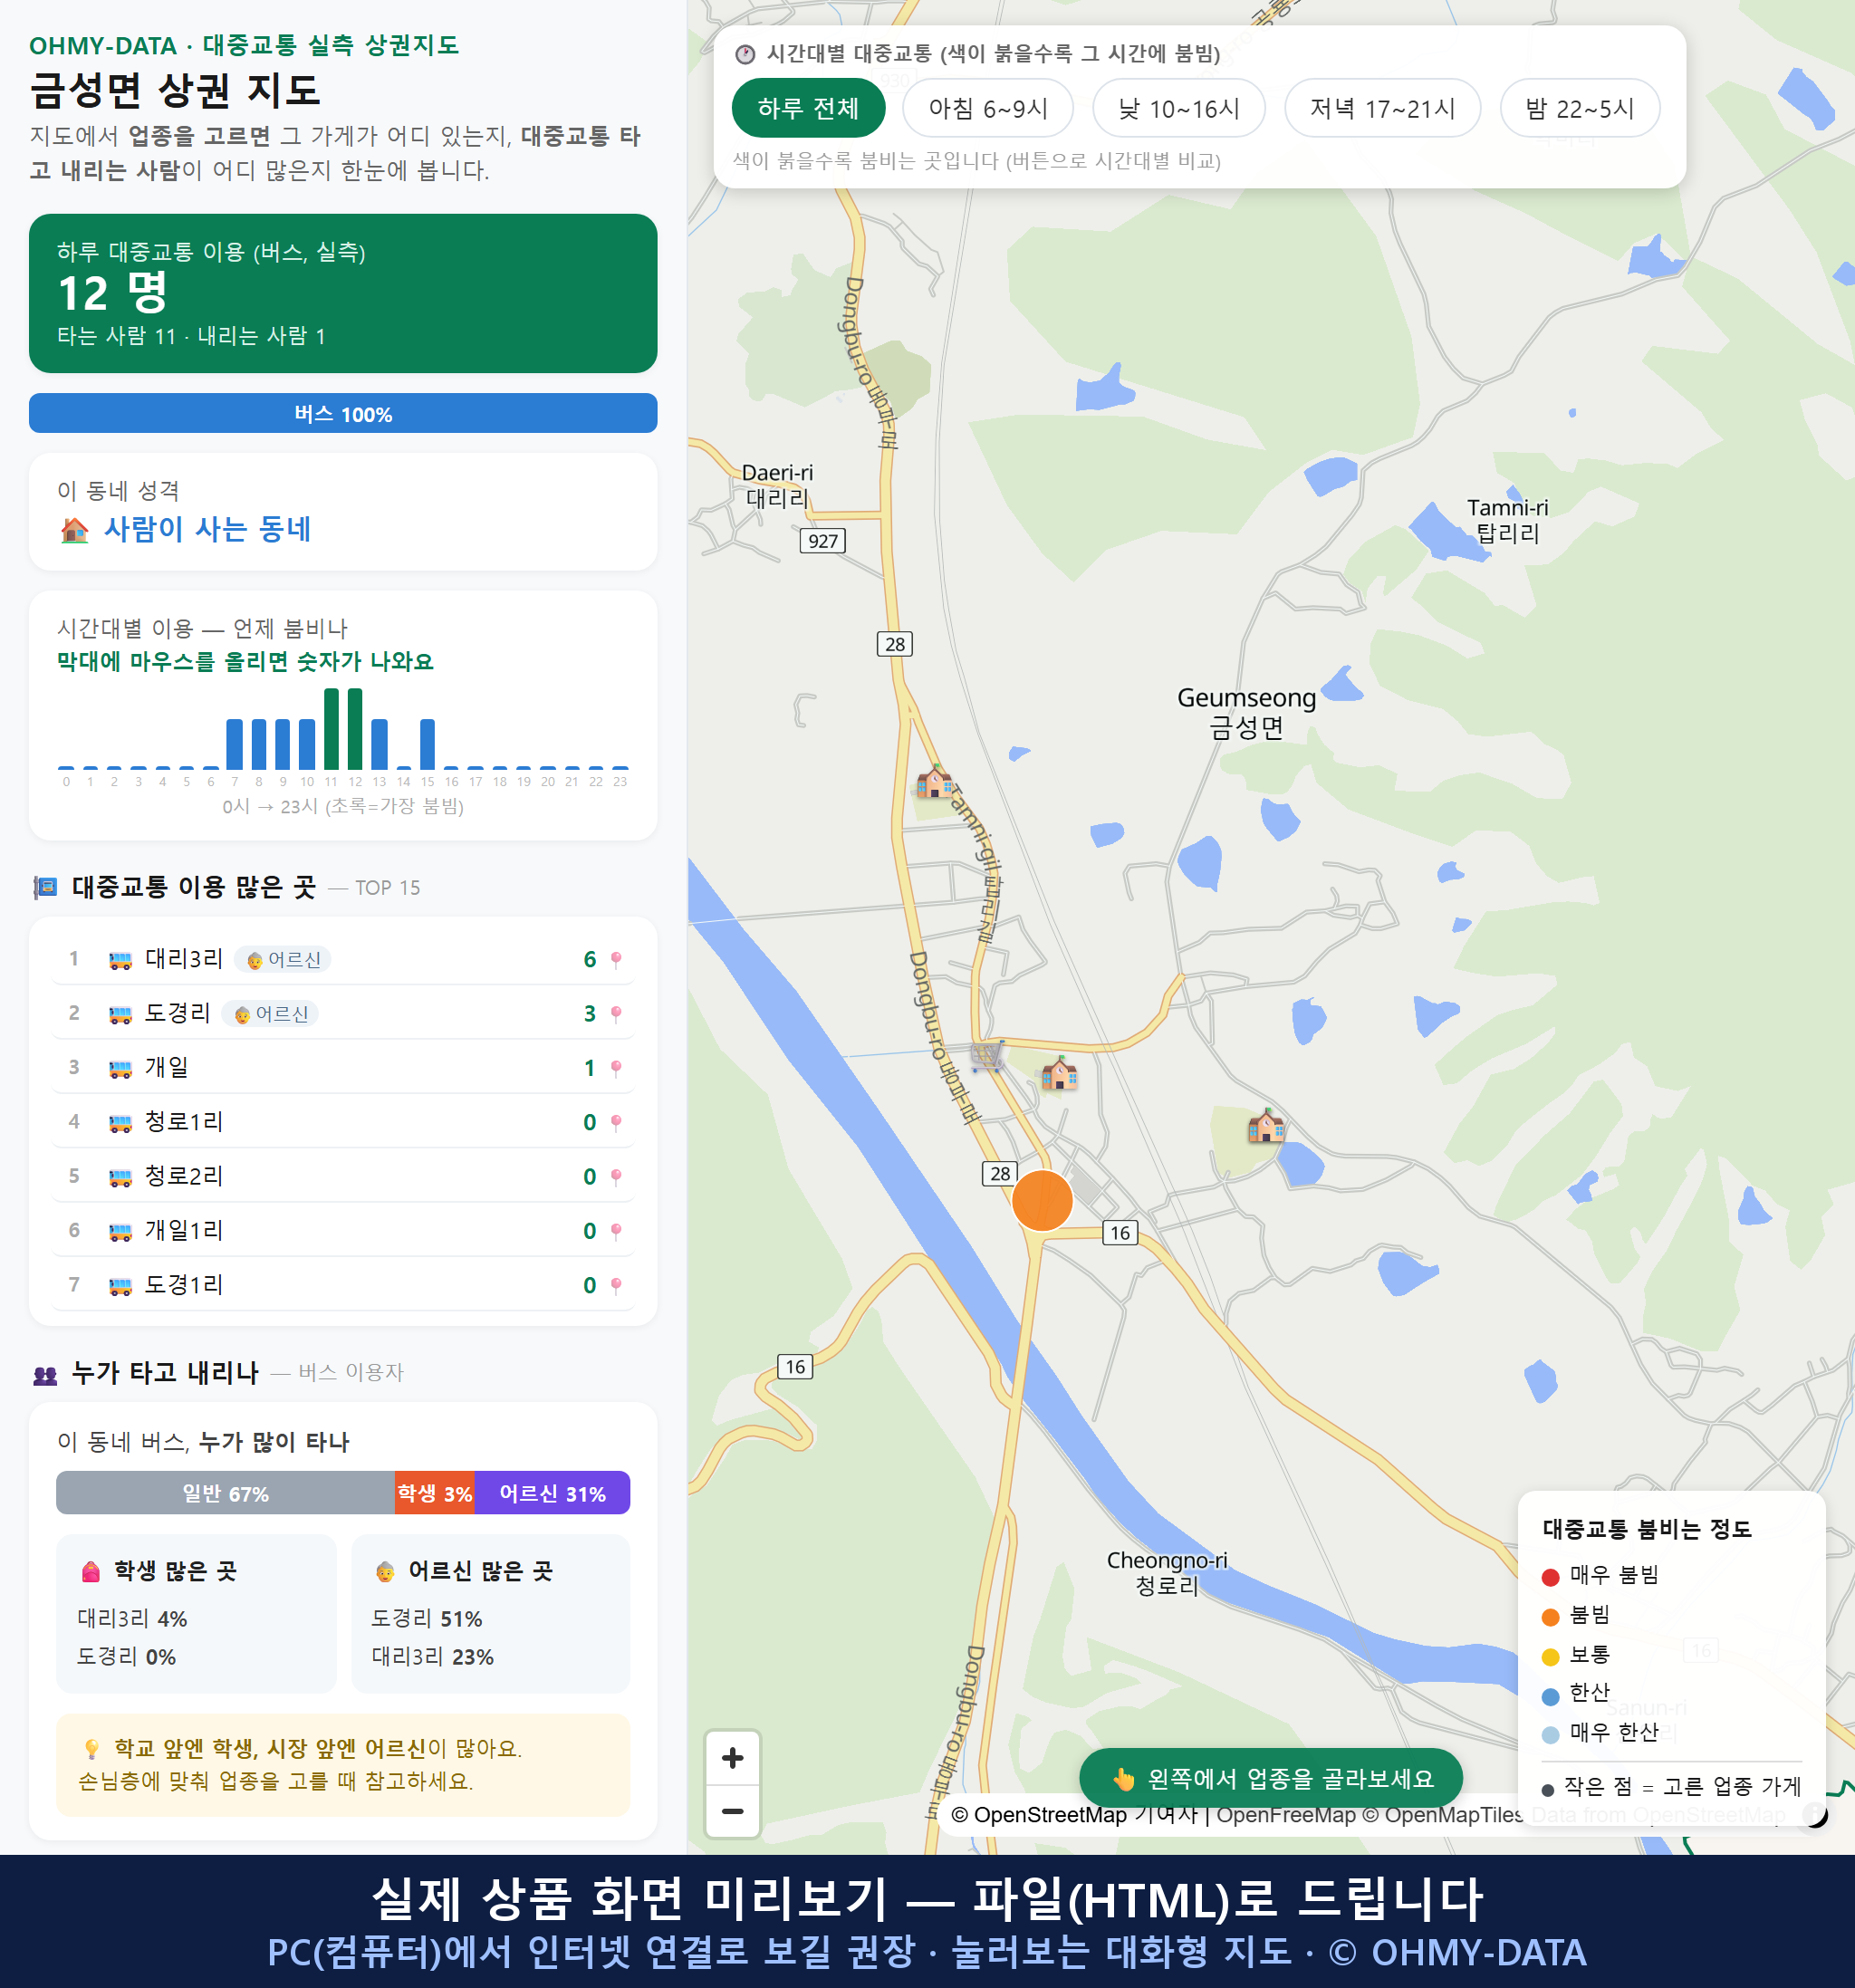
Task: Click the 왼쪽에서 업종을 골라보세요 button
Action: (1271, 1778)
